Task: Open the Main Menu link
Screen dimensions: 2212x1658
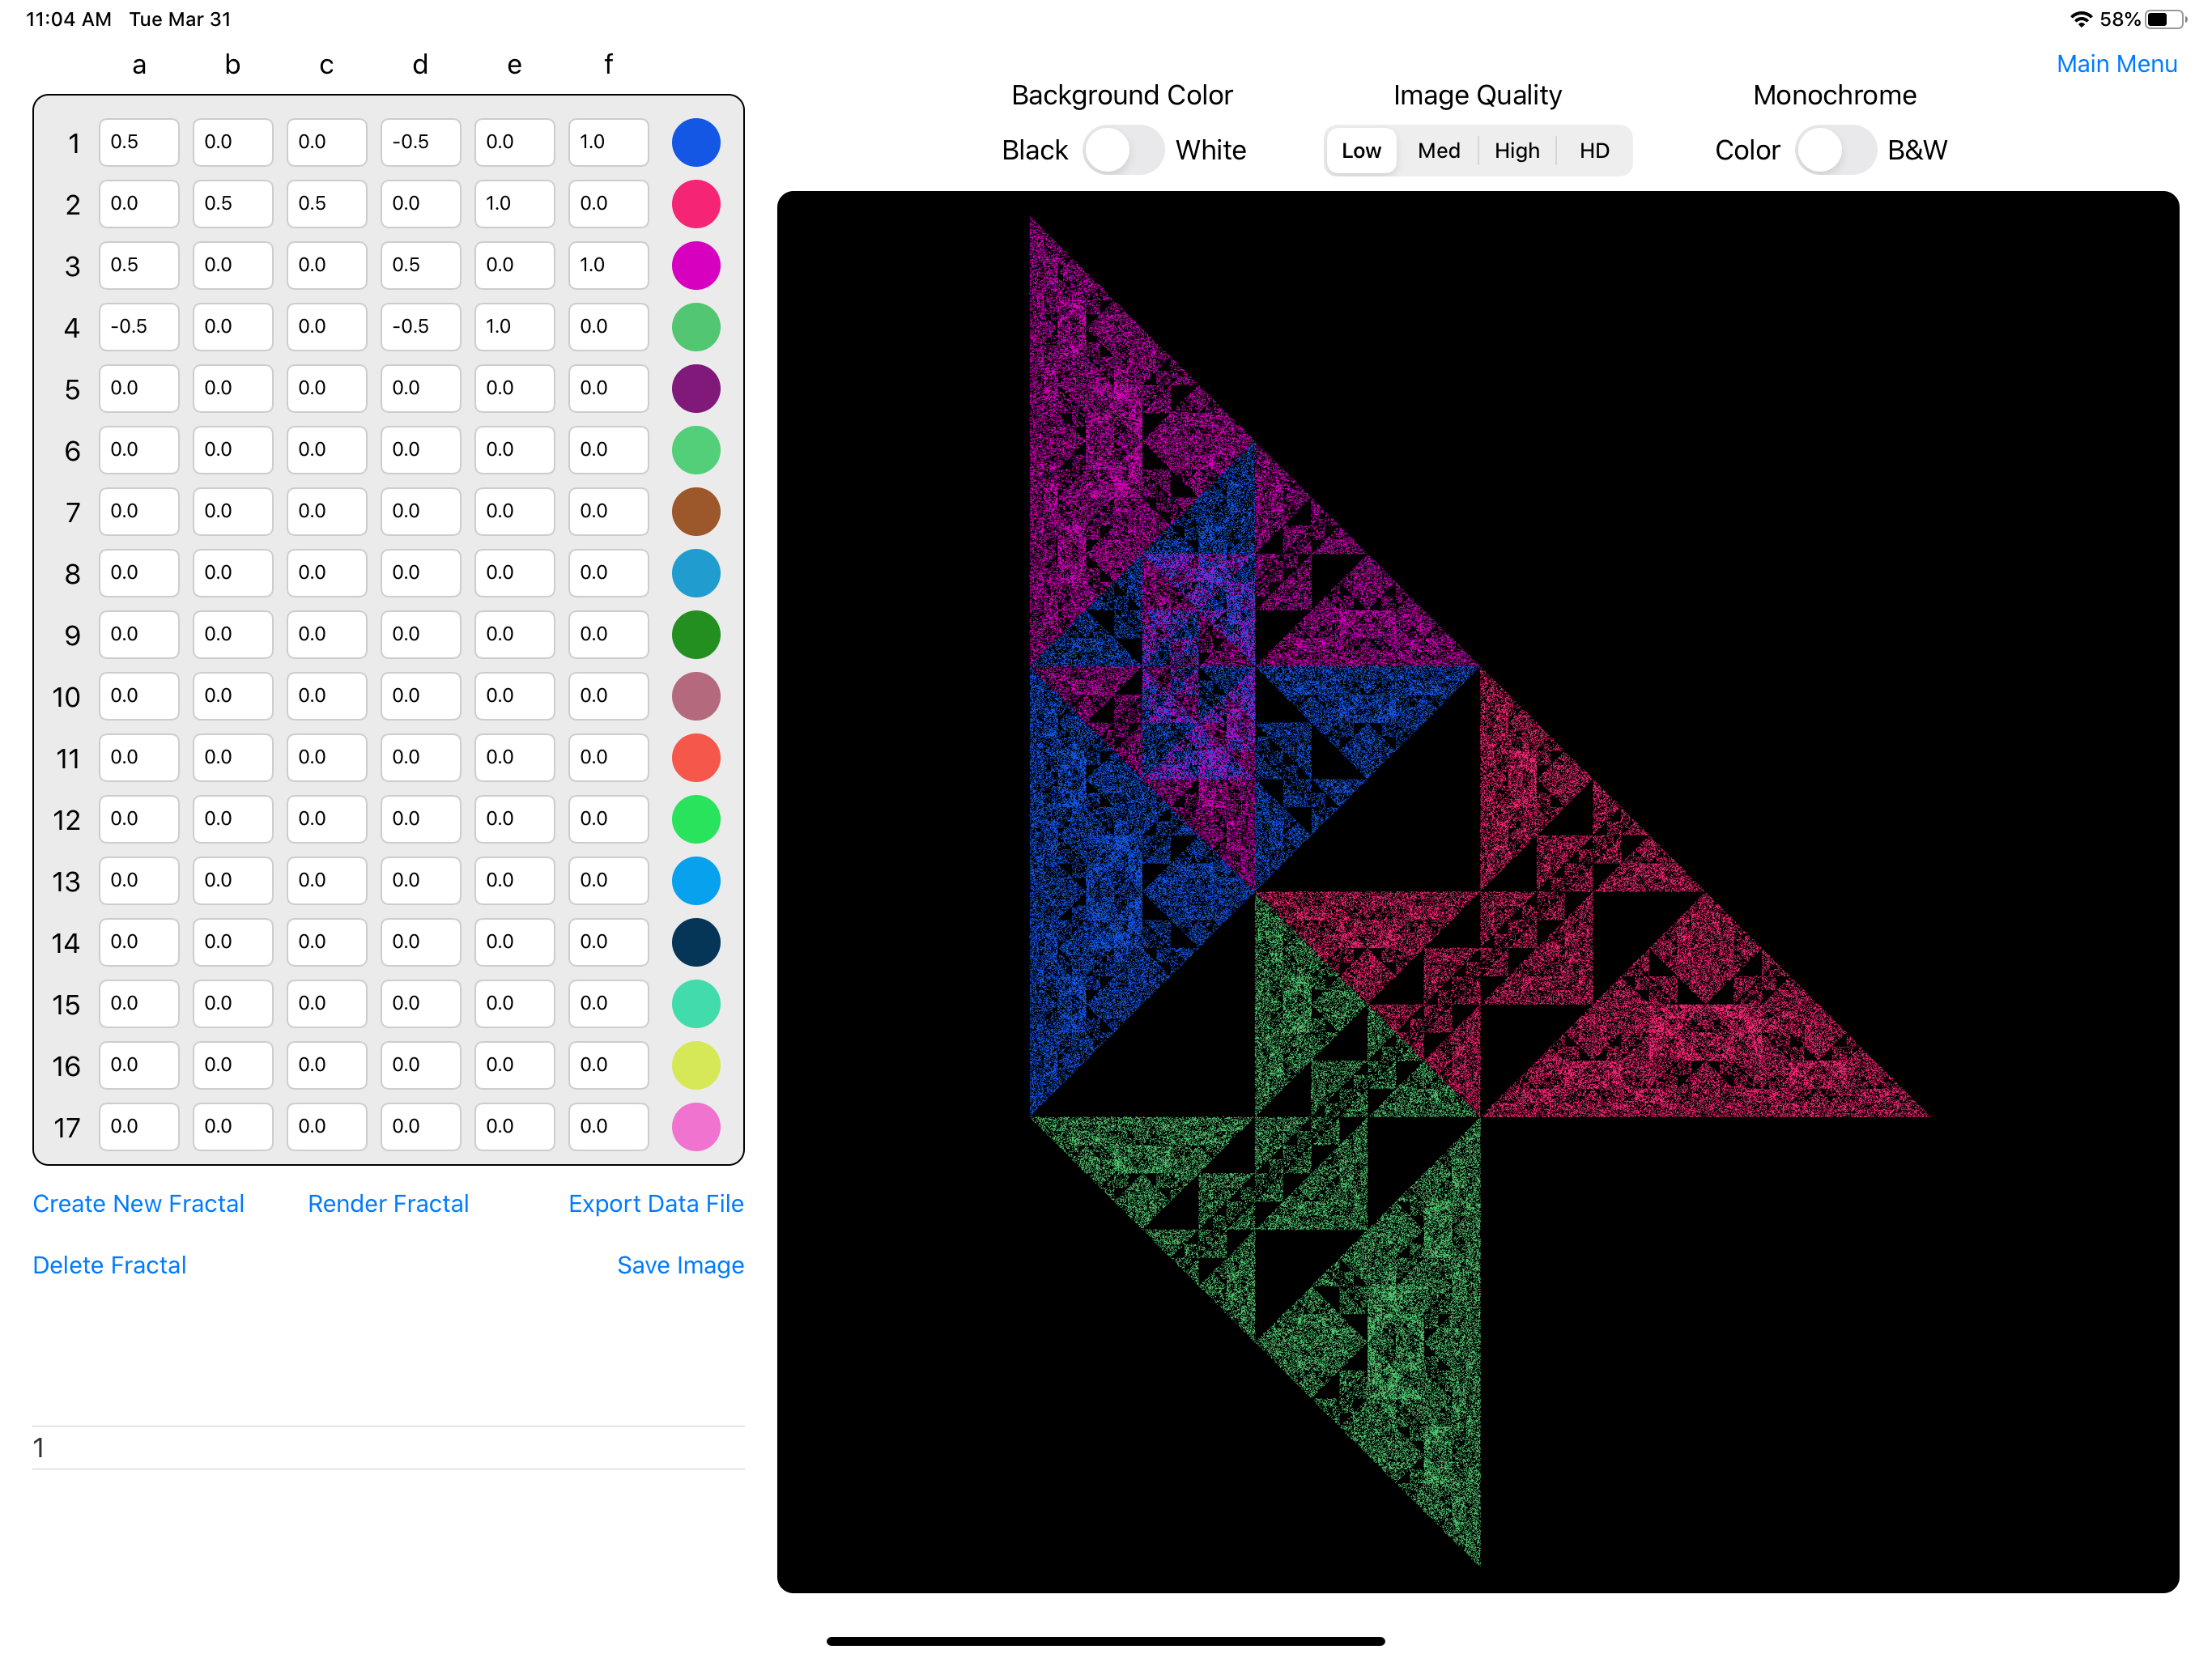Action: pyautogui.click(x=2115, y=64)
